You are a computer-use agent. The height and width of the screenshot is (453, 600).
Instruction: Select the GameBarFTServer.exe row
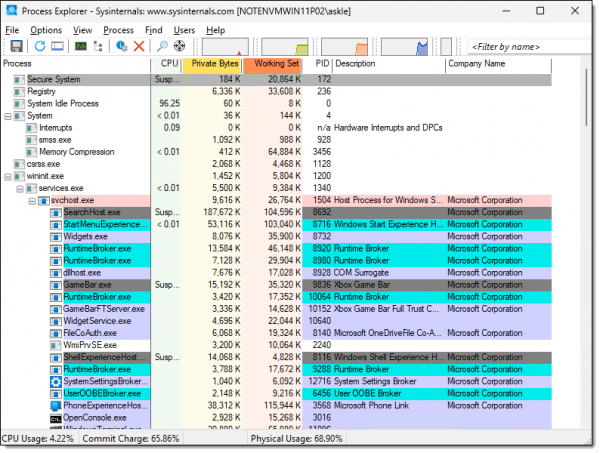click(x=276, y=309)
